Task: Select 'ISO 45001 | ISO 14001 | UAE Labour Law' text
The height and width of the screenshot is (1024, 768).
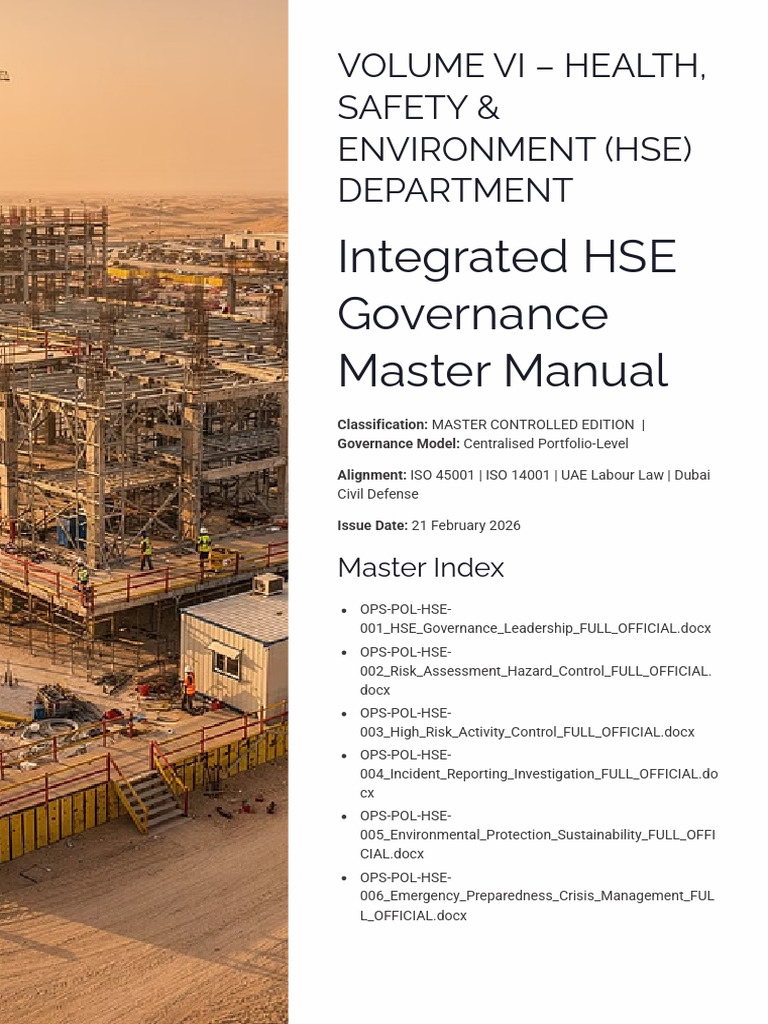Action: click(537, 475)
